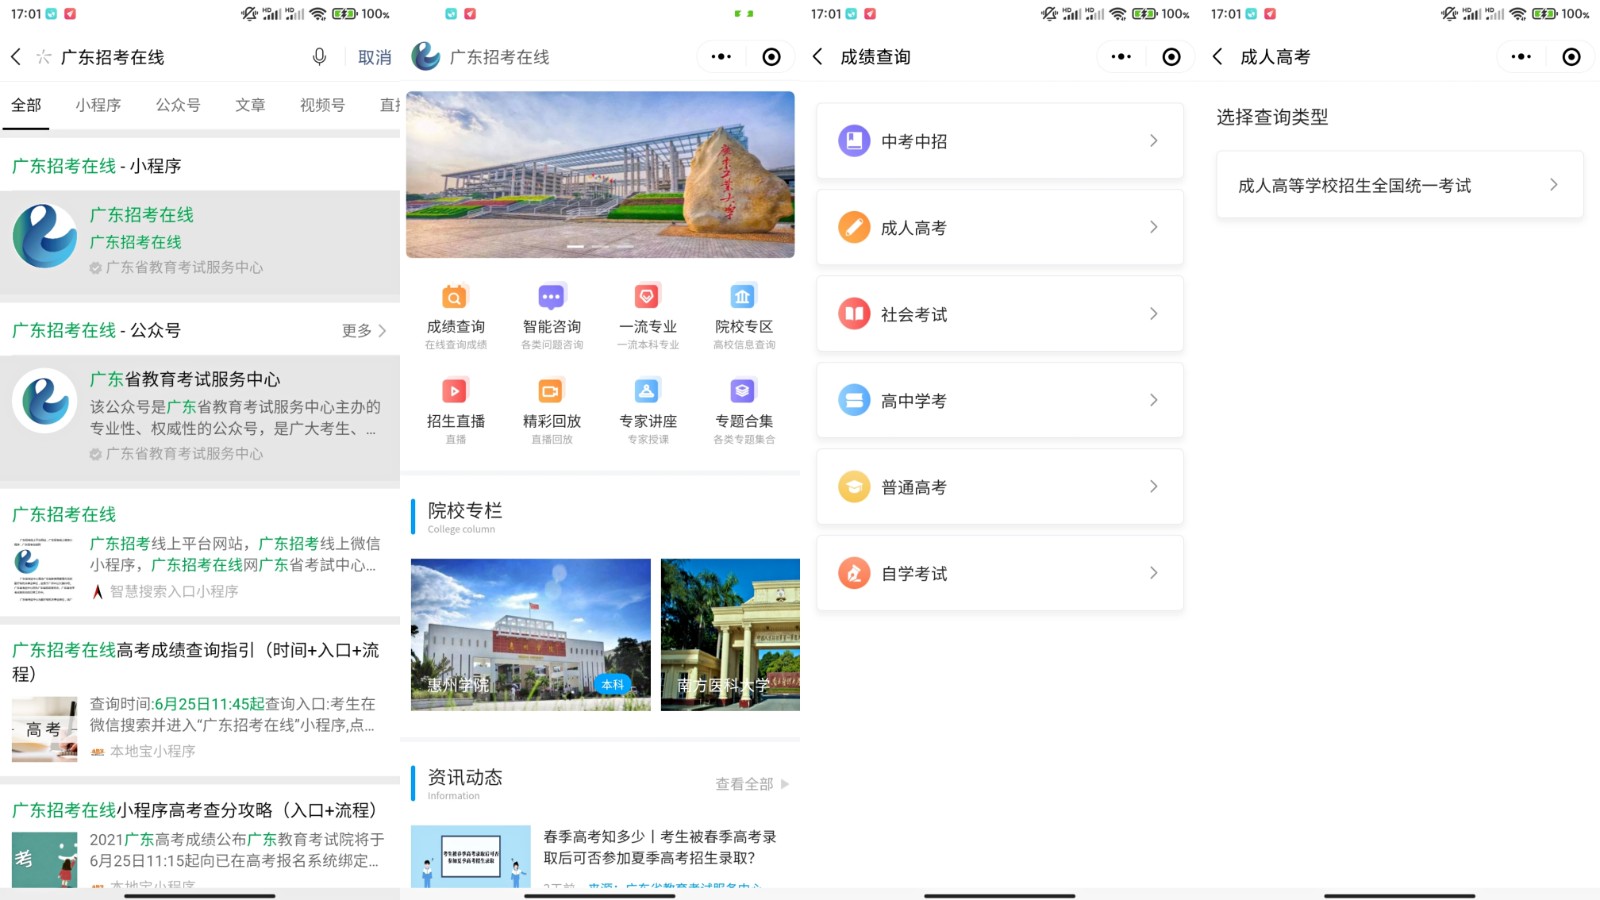Switch to the 视频号 search tab
The height and width of the screenshot is (900, 1600).
coord(322,105)
